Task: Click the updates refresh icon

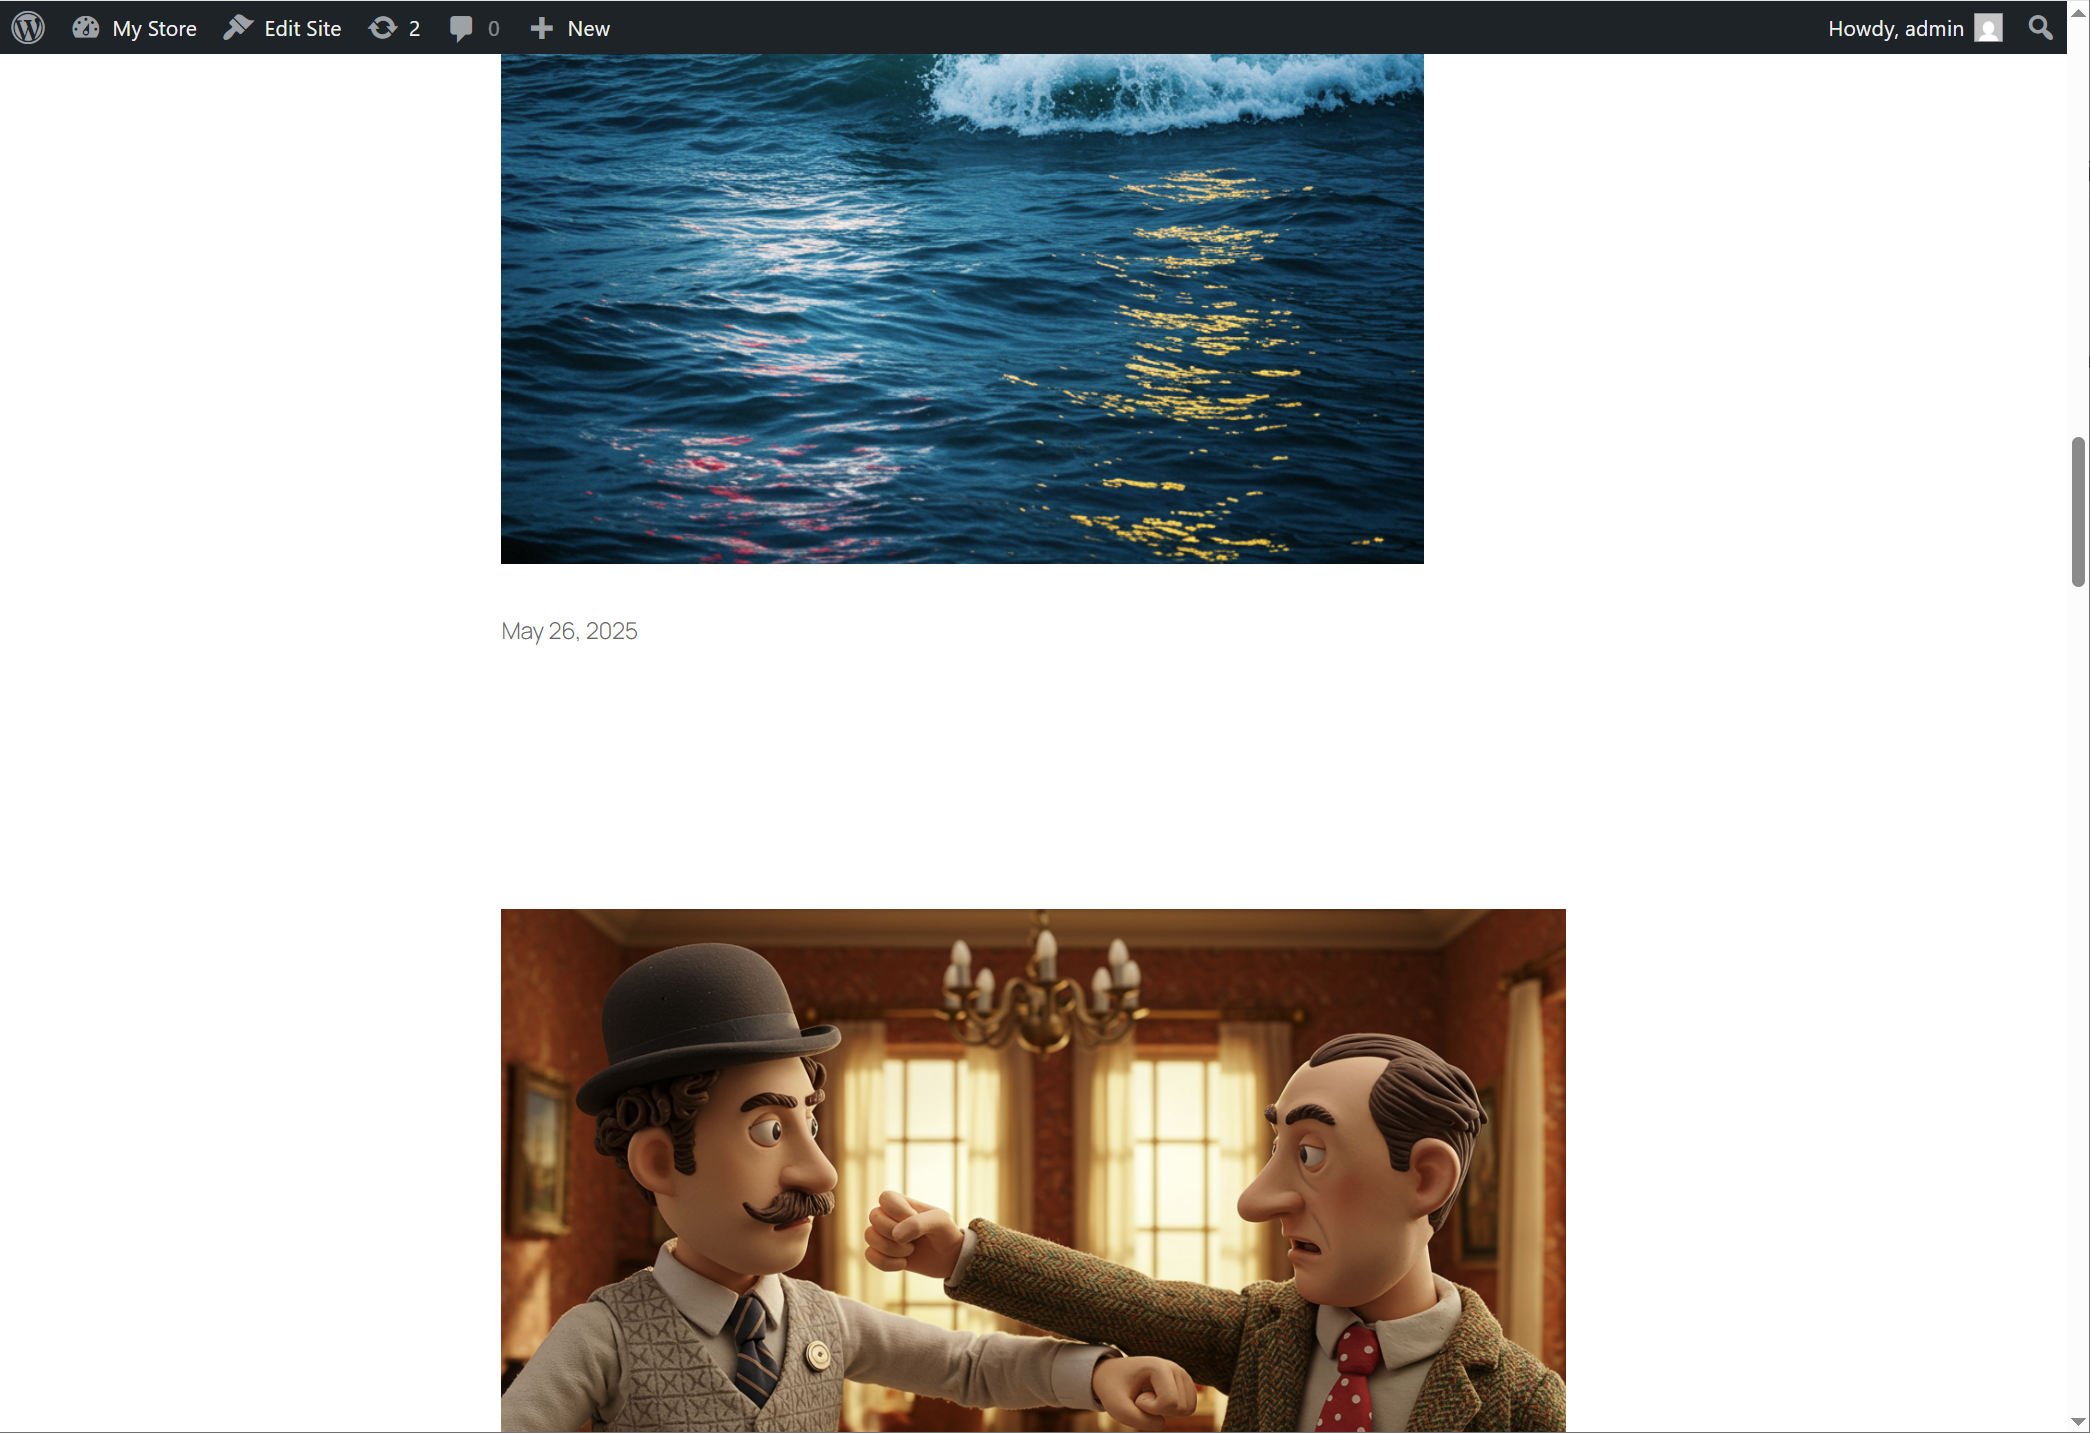Action: (382, 27)
